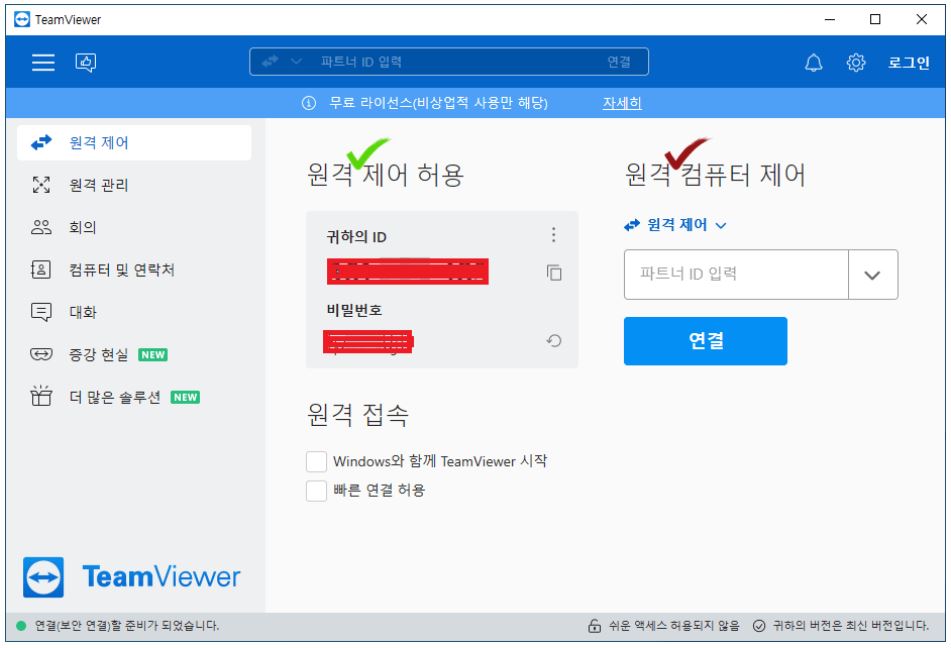Open the hamburger menu in the header

coord(43,62)
